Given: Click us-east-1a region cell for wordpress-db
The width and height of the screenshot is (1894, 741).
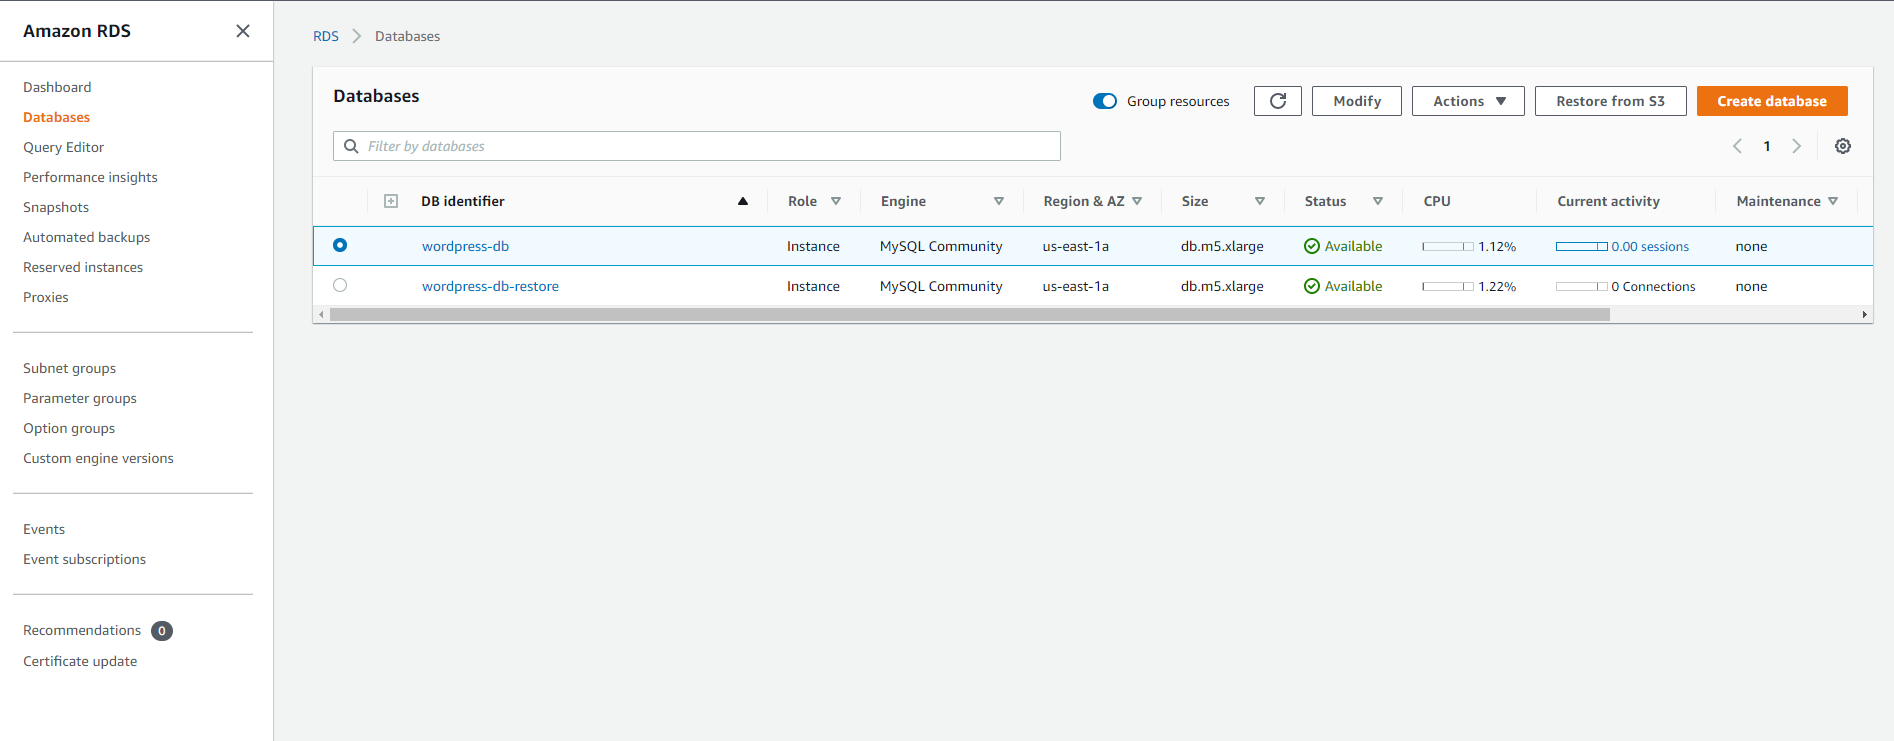Looking at the screenshot, I should 1076,246.
